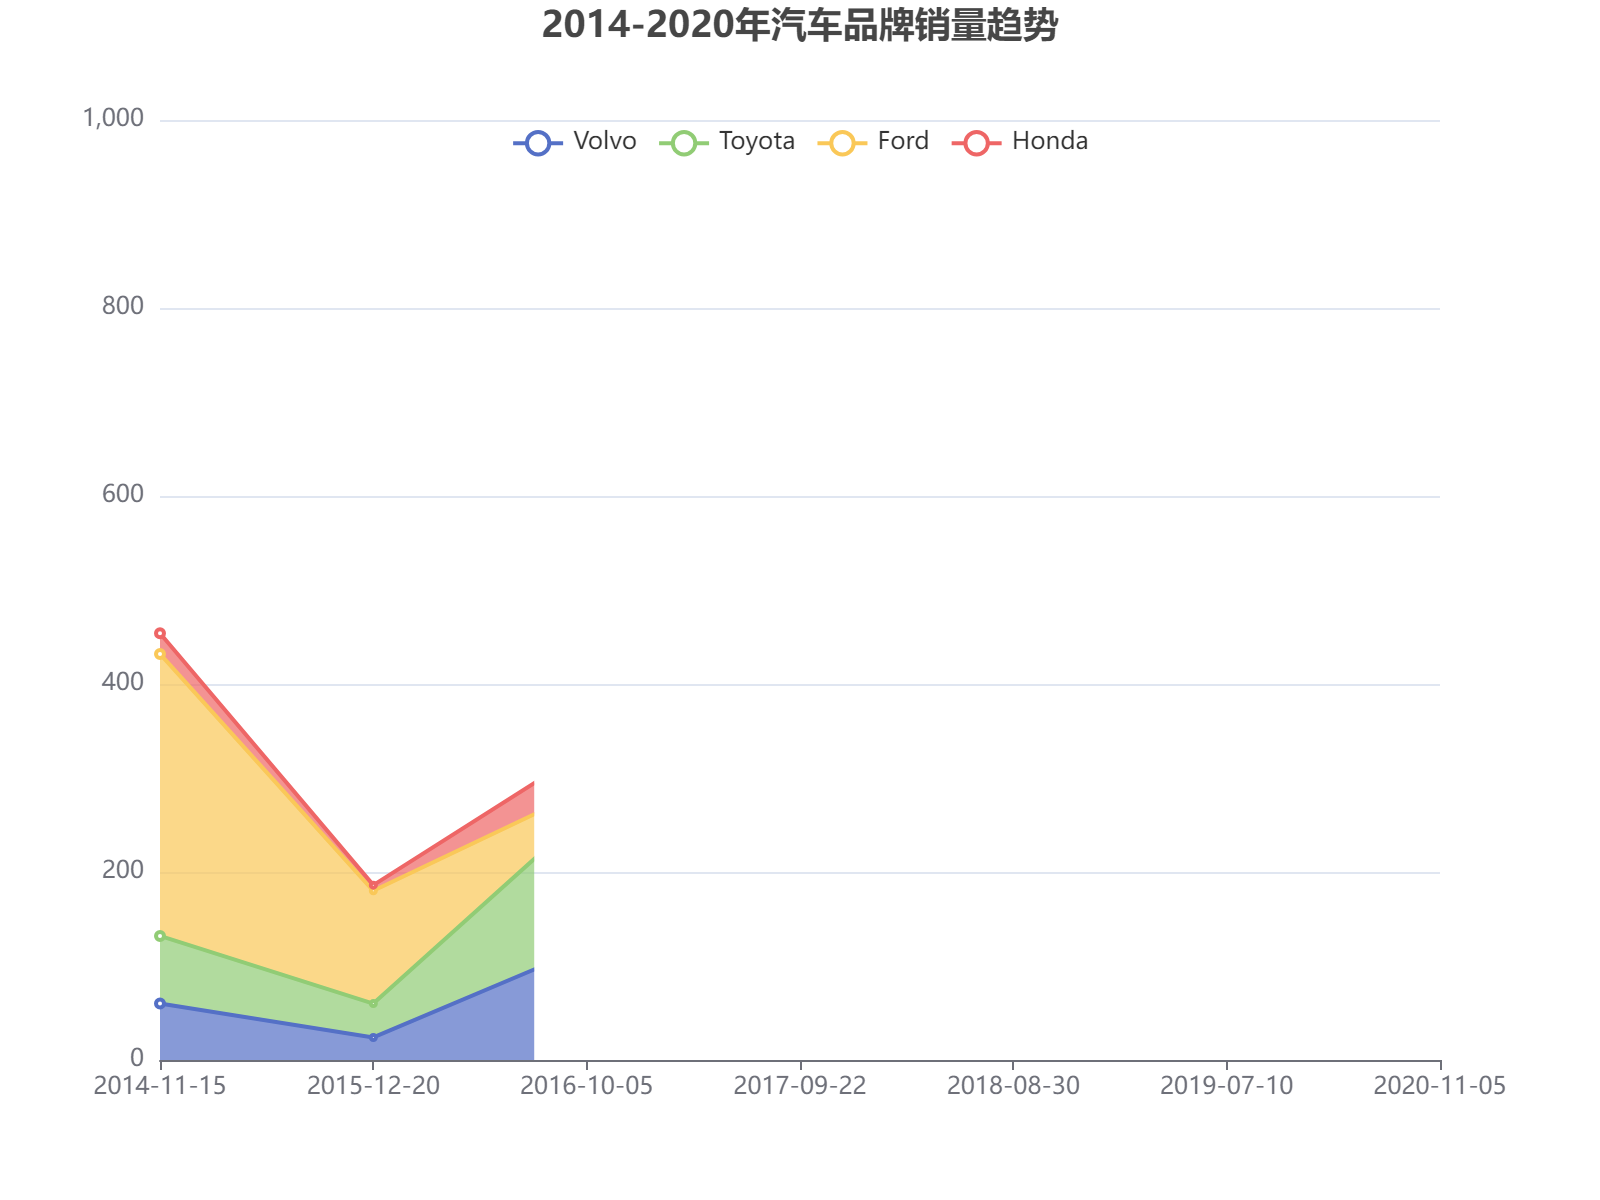
Task: Click the 2020-11-05 axis label
Action: 1441,1086
